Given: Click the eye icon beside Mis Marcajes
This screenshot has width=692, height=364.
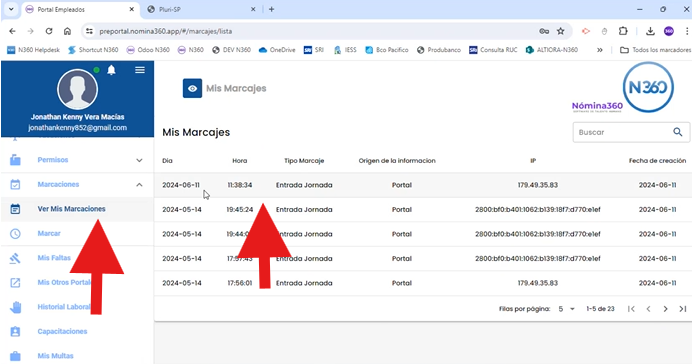Looking at the screenshot, I should point(192,88).
